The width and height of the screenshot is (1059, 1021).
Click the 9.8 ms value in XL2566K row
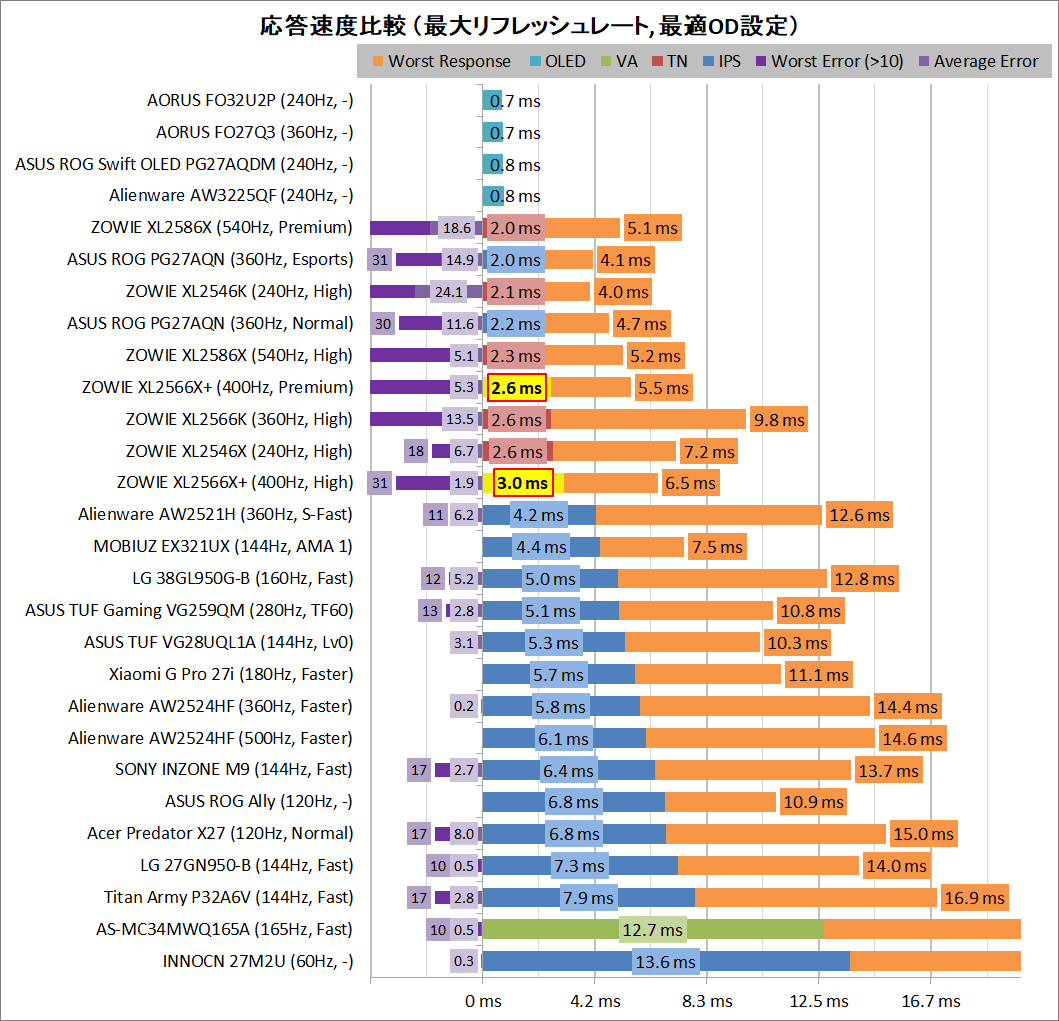tap(779, 420)
